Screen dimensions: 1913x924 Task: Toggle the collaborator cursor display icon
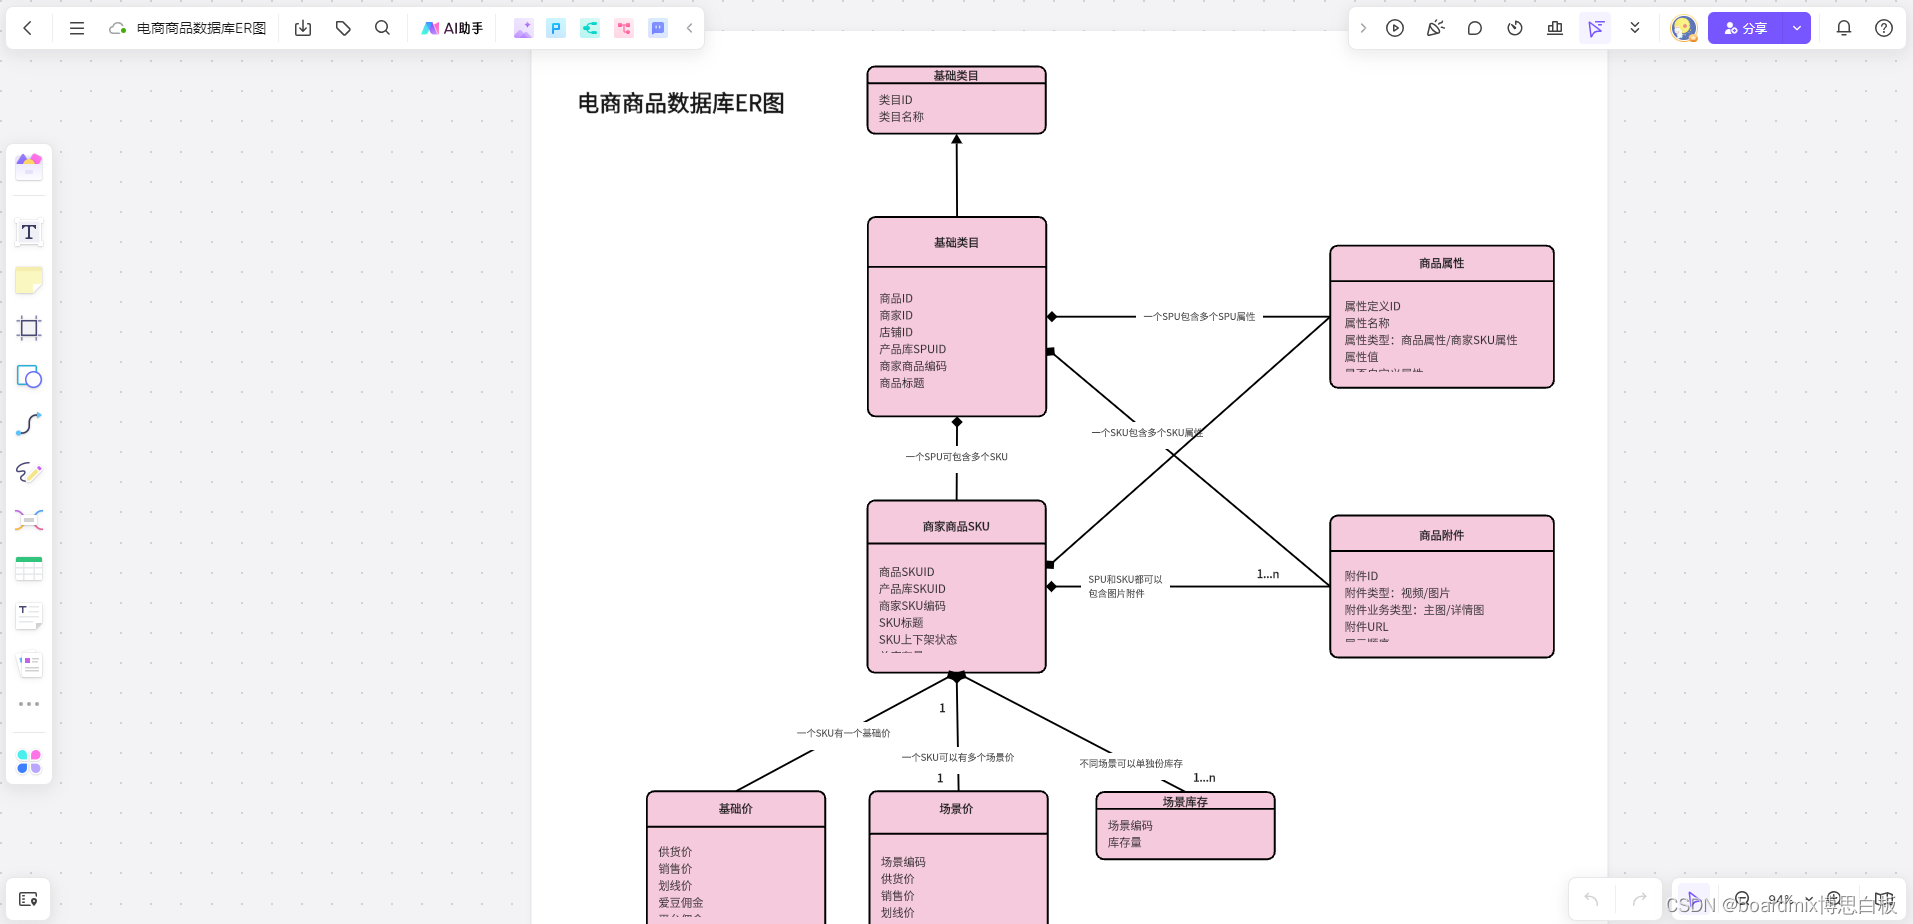[1595, 28]
